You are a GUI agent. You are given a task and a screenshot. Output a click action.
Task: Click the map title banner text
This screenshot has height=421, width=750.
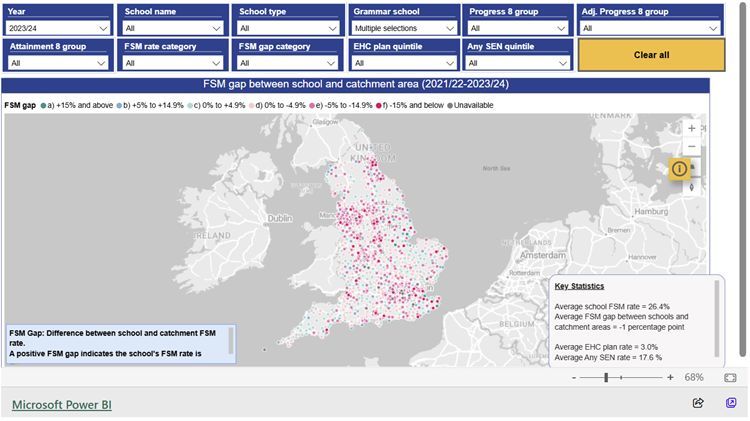coord(355,84)
